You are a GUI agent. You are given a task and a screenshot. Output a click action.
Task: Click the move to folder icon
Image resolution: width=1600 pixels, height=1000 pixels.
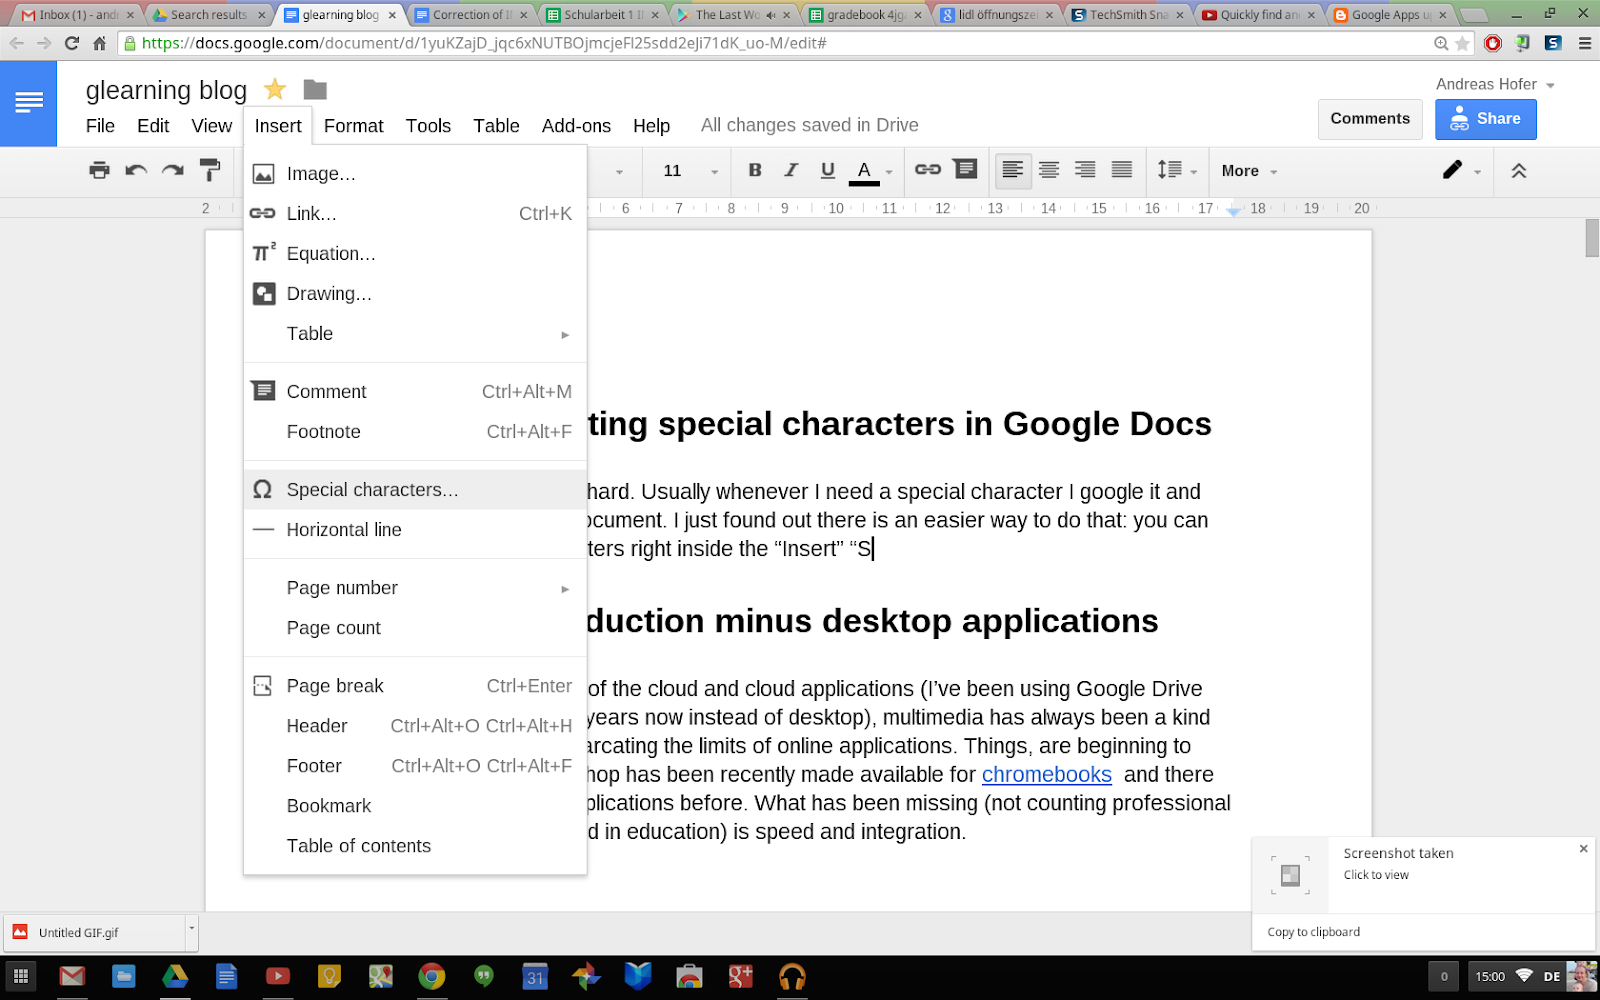pyautogui.click(x=315, y=90)
